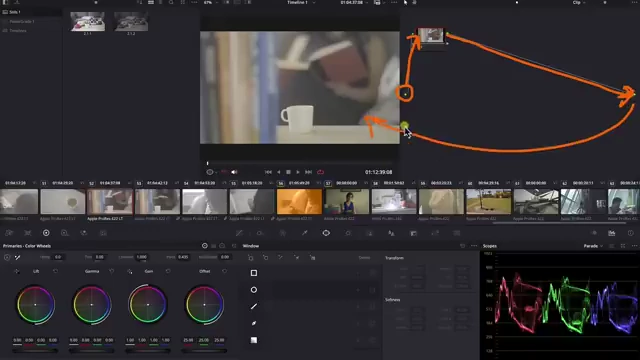Click the Lift color wheel
640x360 pixels.
[36, 305]
